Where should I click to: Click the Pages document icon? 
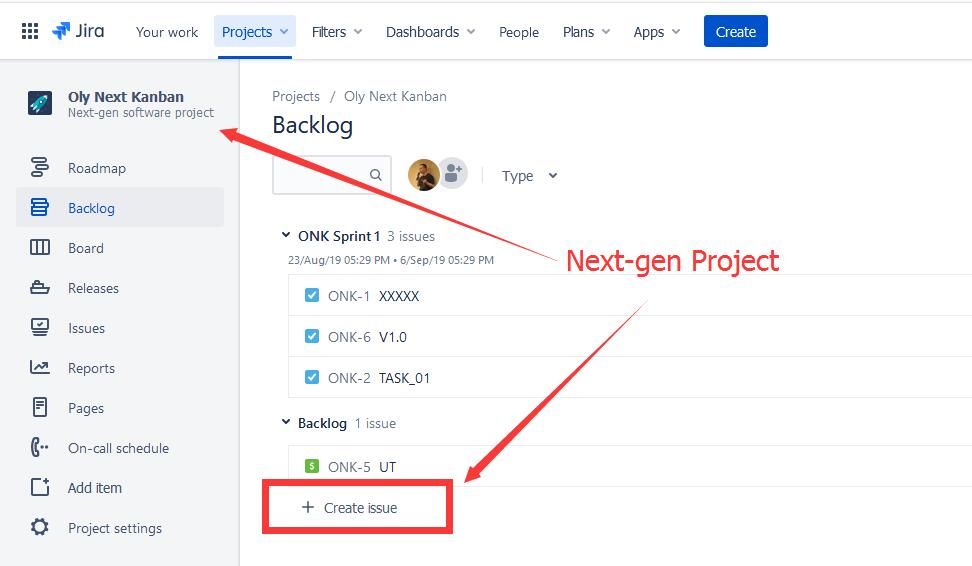pyautogui.click(x=40, y=407)
